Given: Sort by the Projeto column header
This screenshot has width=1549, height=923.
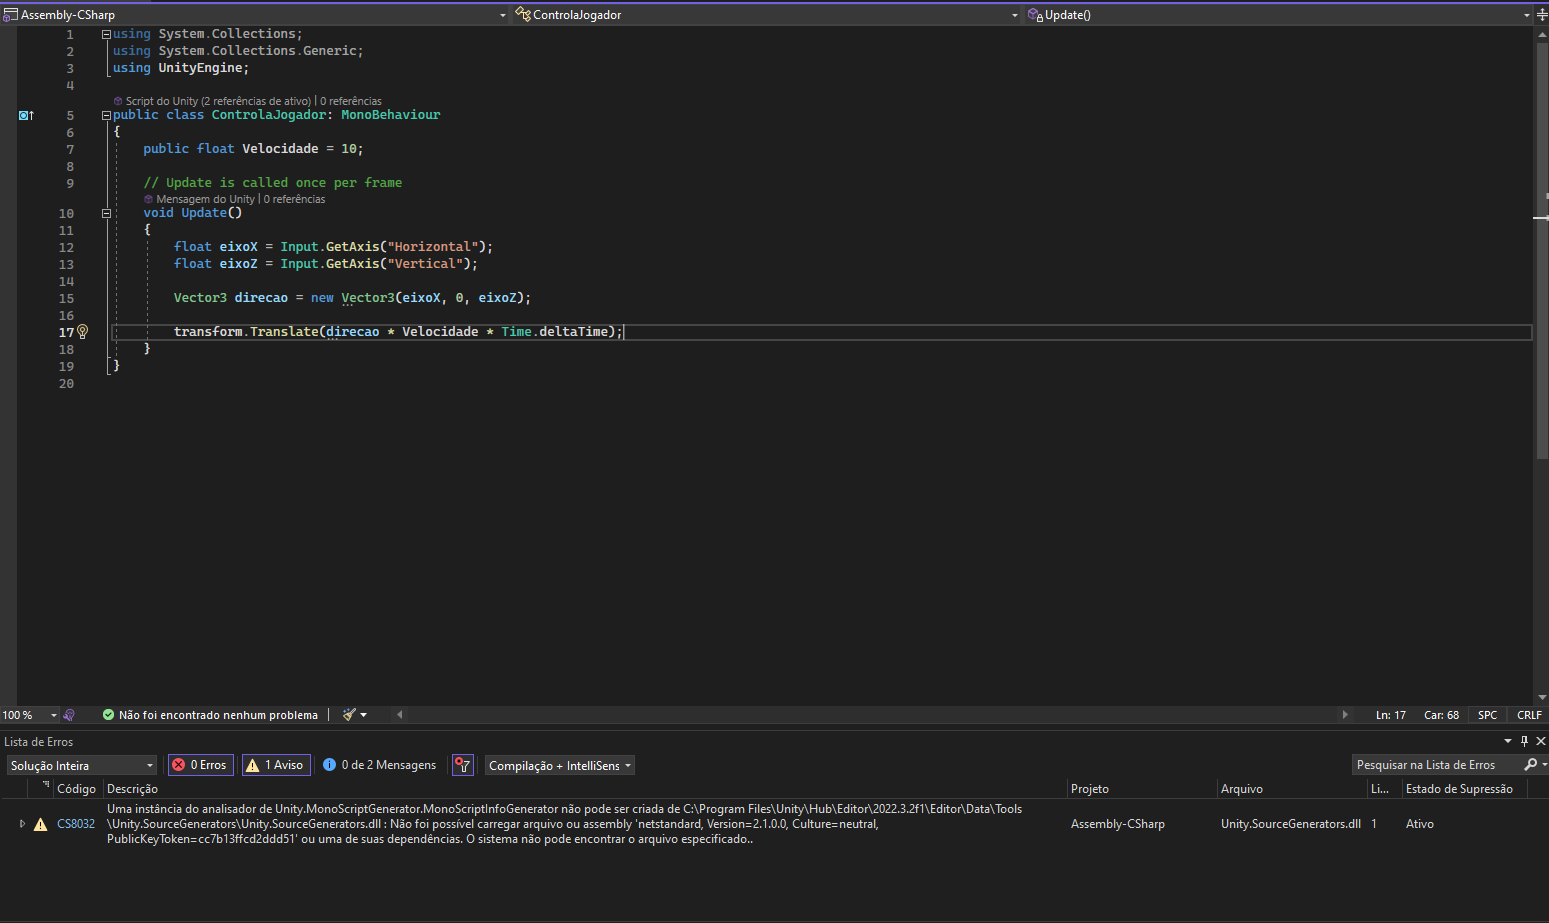Looking at the screenshot, I should tap(1090, 789).
